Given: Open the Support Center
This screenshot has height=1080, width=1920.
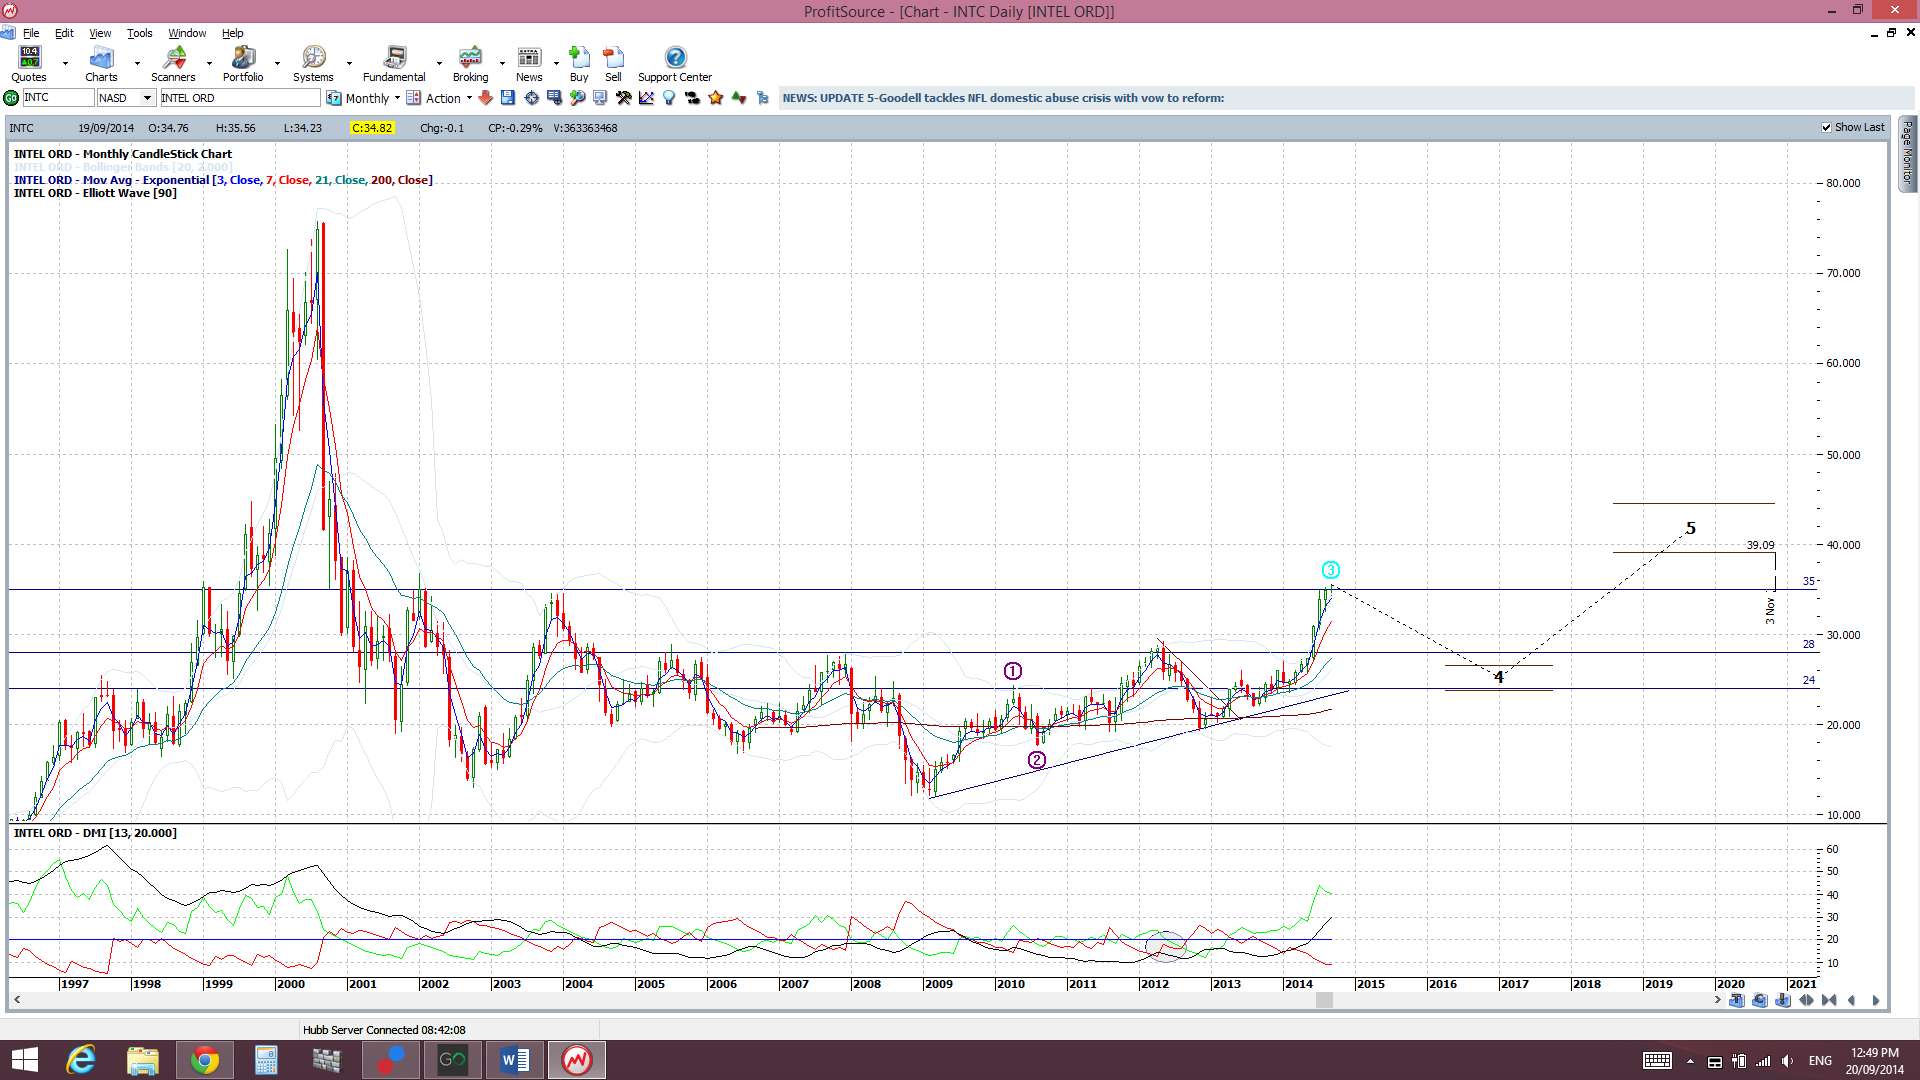Looking at the screenshot, I should [x=675, y=64].
